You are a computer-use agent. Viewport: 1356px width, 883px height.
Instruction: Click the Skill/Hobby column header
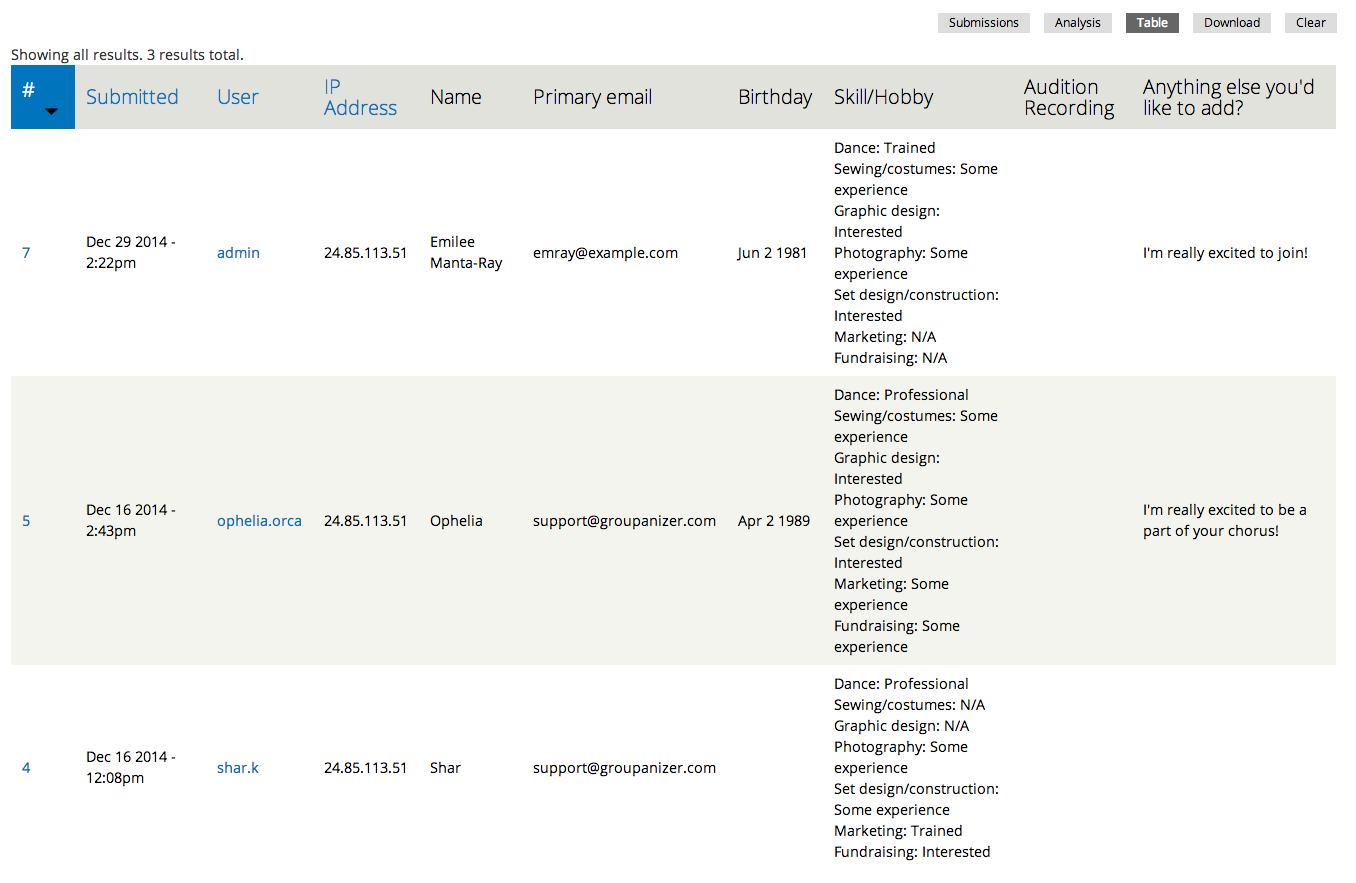[883, 97]
